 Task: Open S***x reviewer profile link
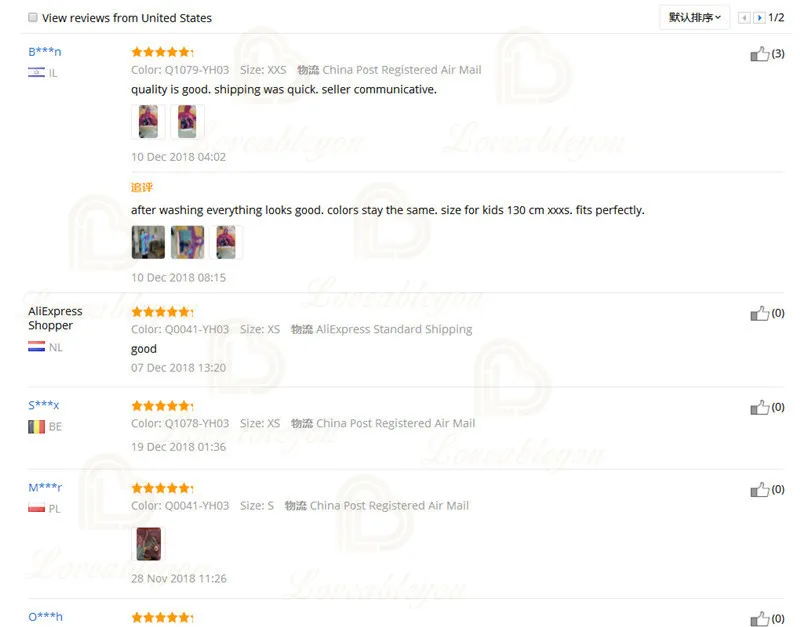(x=43, y=405)
